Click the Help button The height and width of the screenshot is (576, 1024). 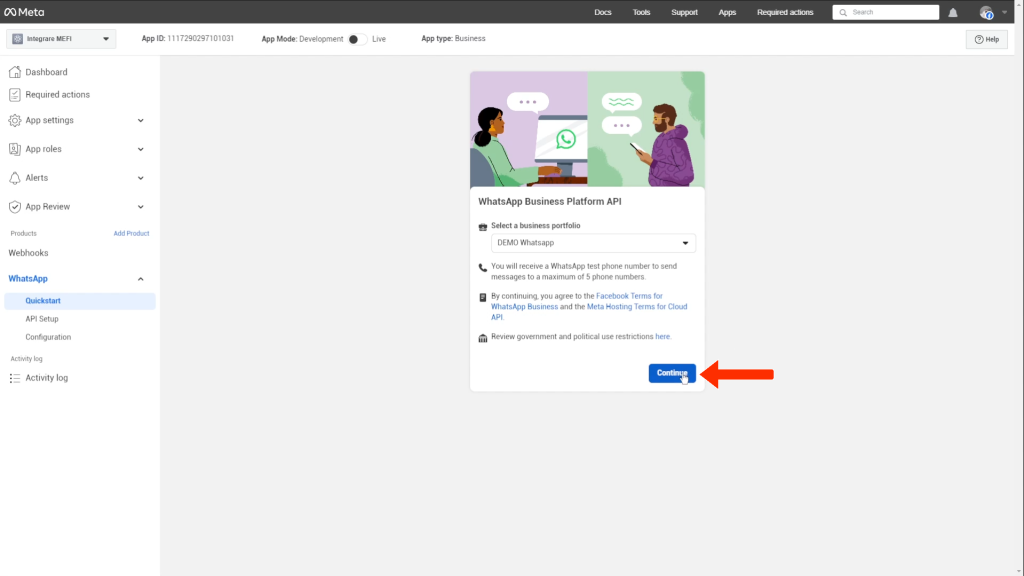click(987, 39)
